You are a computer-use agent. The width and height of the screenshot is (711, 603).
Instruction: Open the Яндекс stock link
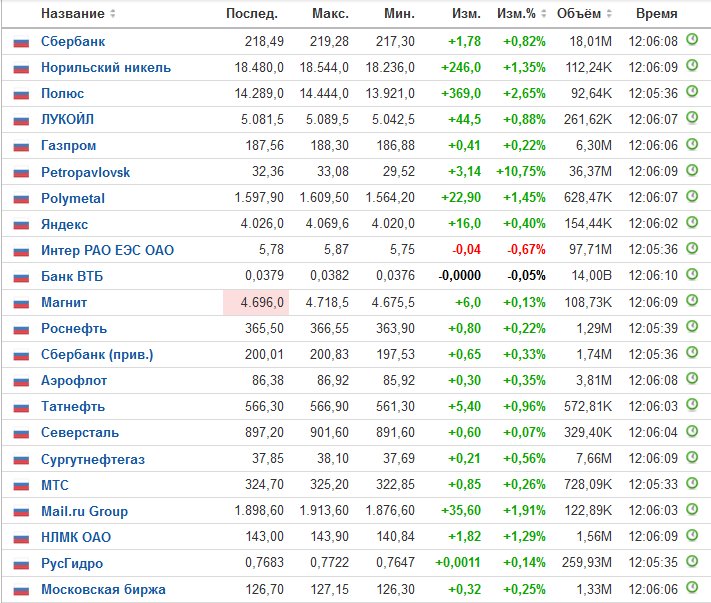tap(64, 224)
